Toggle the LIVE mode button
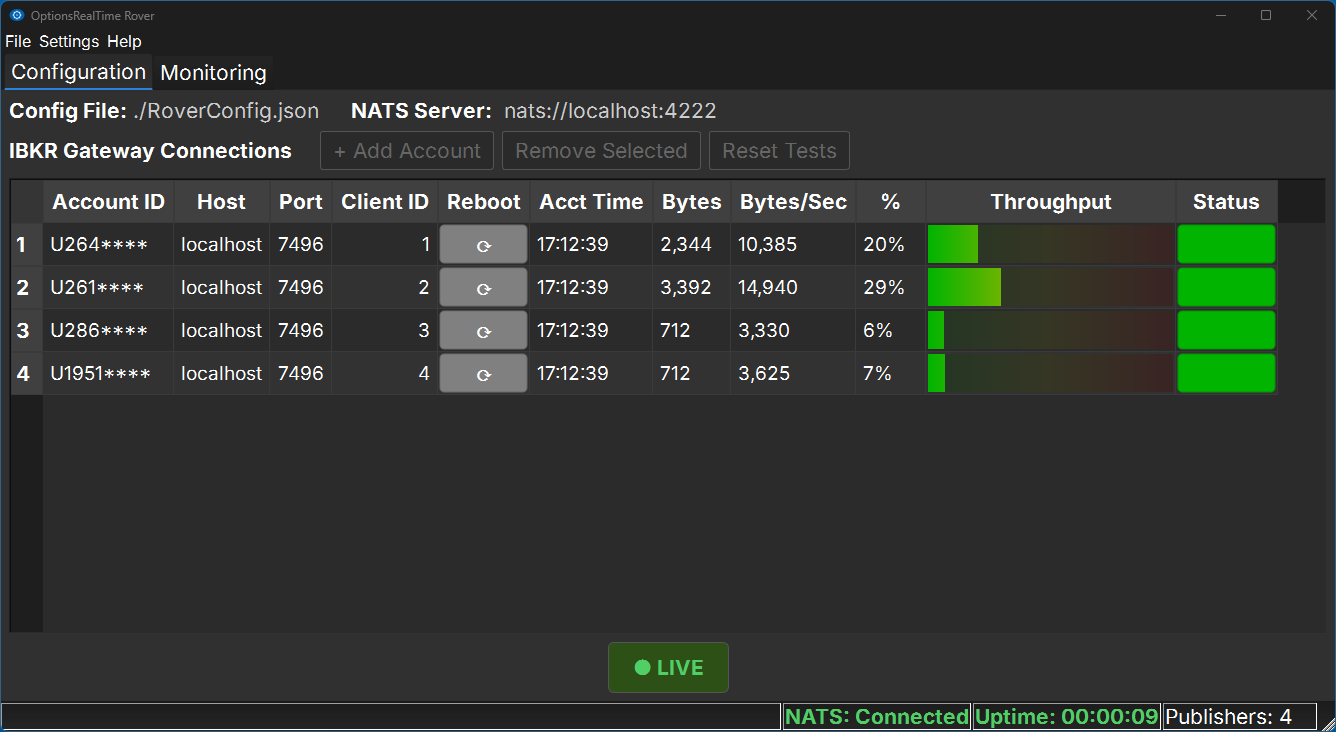This screenshot has width=1336, height=732. (668, 668)
